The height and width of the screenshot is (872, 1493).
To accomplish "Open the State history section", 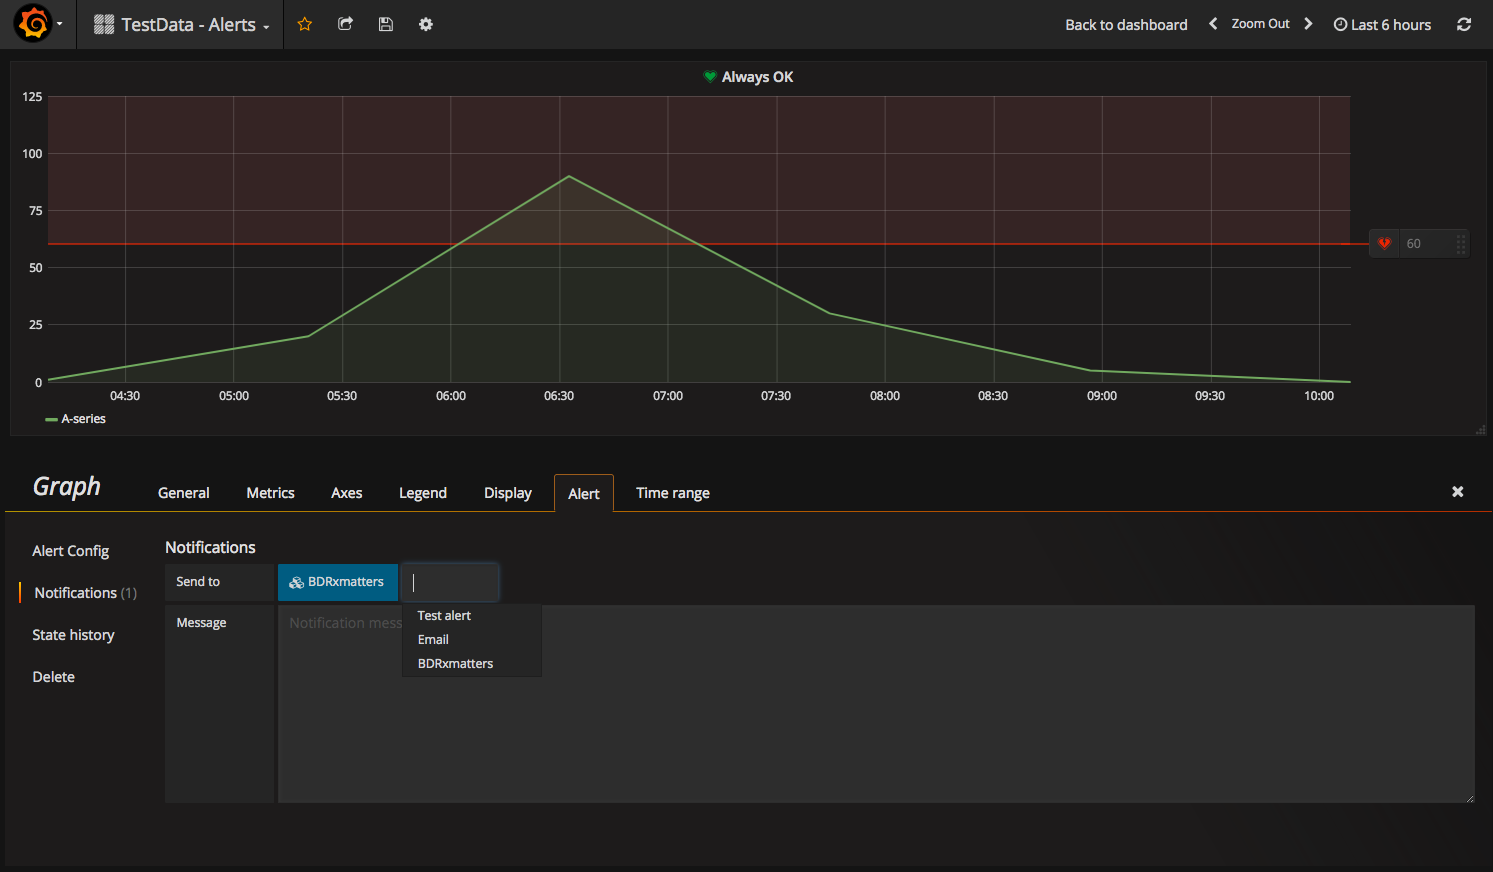I will pos(73,635).
